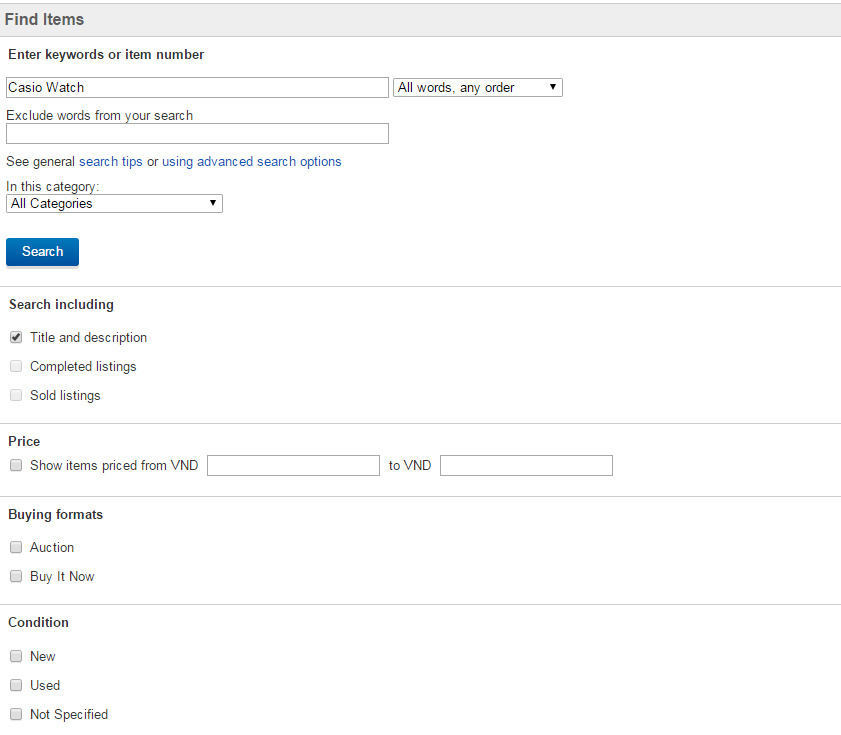Click the arrow on the category dropdown
The image size is (841, 735).
pyautogui.click(x=213, y=203)
